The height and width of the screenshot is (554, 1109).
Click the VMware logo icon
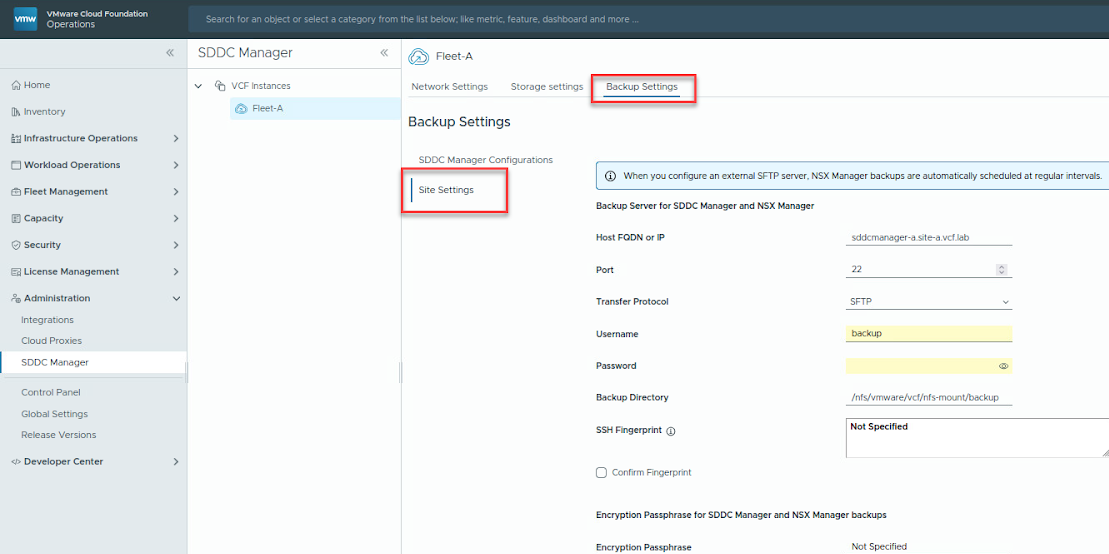pyautogui.click(x=26, y=19)
